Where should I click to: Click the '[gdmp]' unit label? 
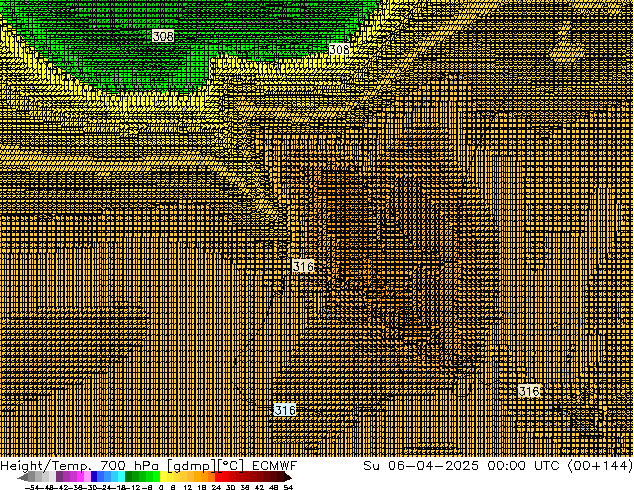point(192,466)
